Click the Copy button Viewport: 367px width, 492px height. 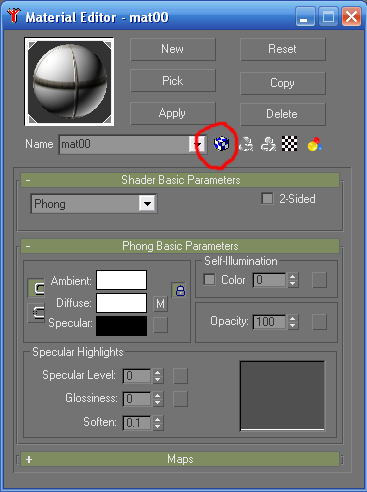pos(283,83)
